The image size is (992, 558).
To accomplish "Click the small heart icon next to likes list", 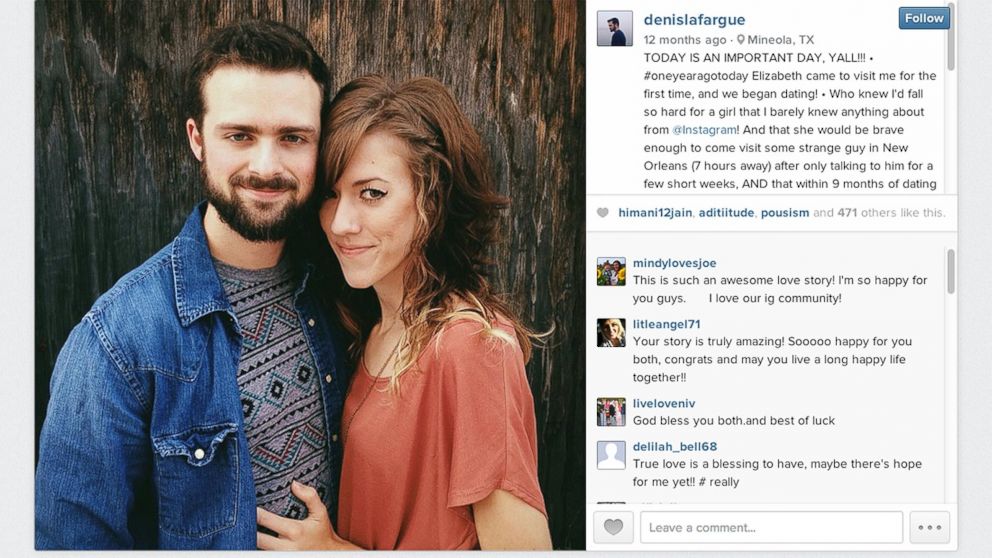I will pyautogui.click(x=603, y=213).
